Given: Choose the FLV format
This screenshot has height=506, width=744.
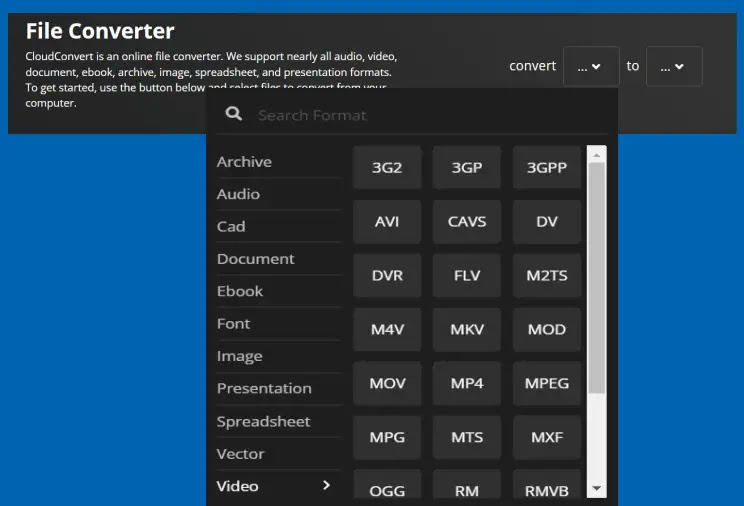Looking at the screenshot, I should (x=467, y=275).
